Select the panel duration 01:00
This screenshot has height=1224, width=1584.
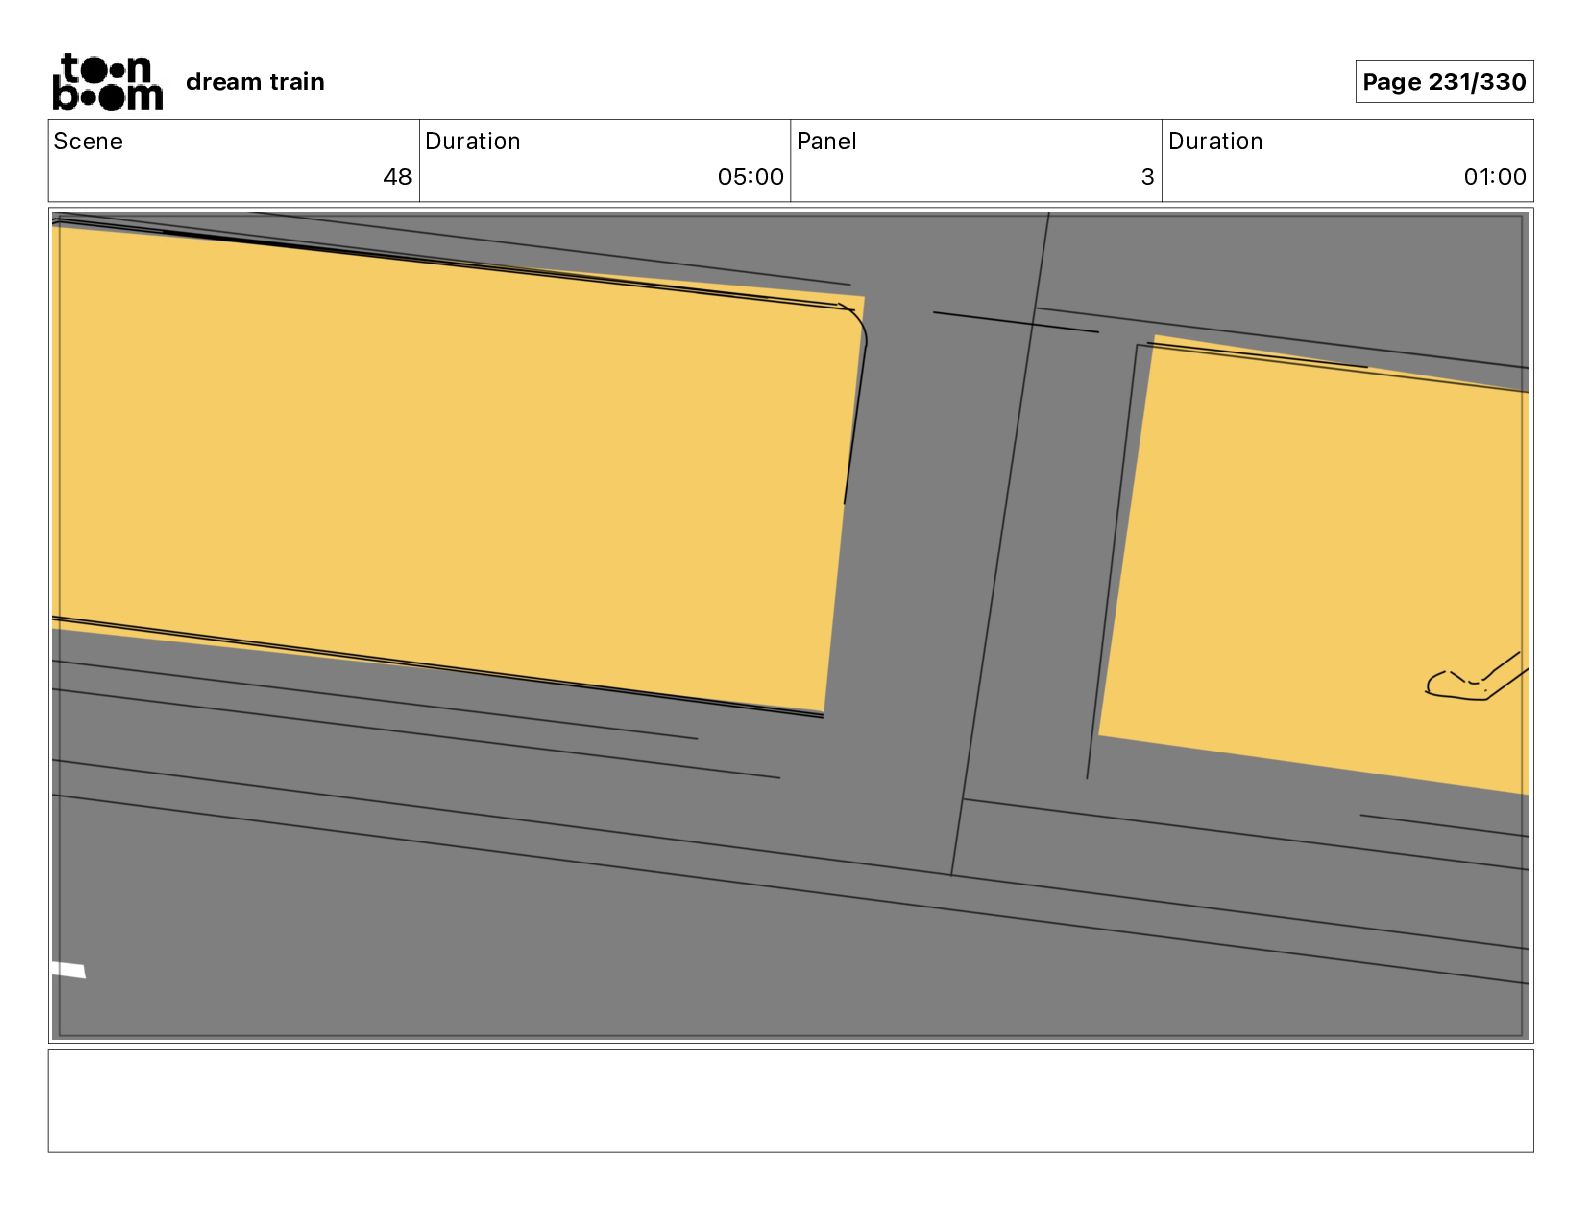tap(1495, 177)
